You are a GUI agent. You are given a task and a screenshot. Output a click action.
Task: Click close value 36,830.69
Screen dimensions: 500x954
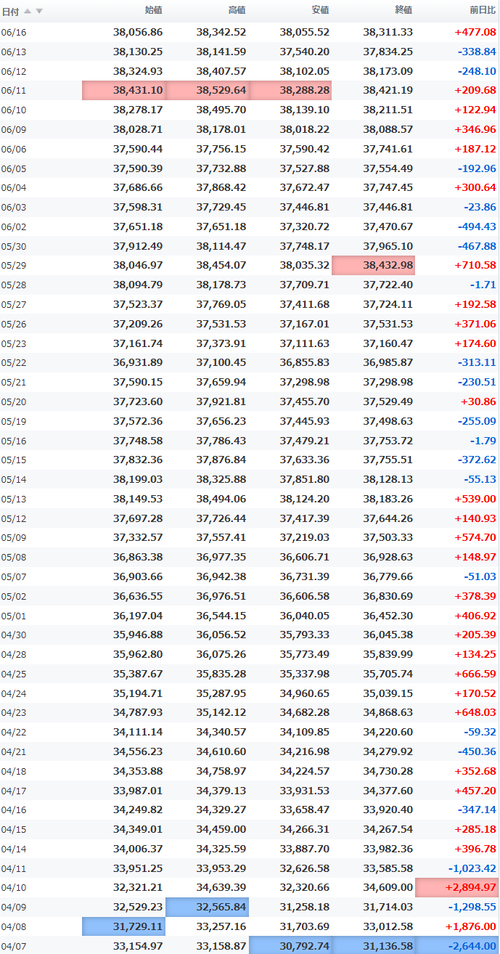388,596
